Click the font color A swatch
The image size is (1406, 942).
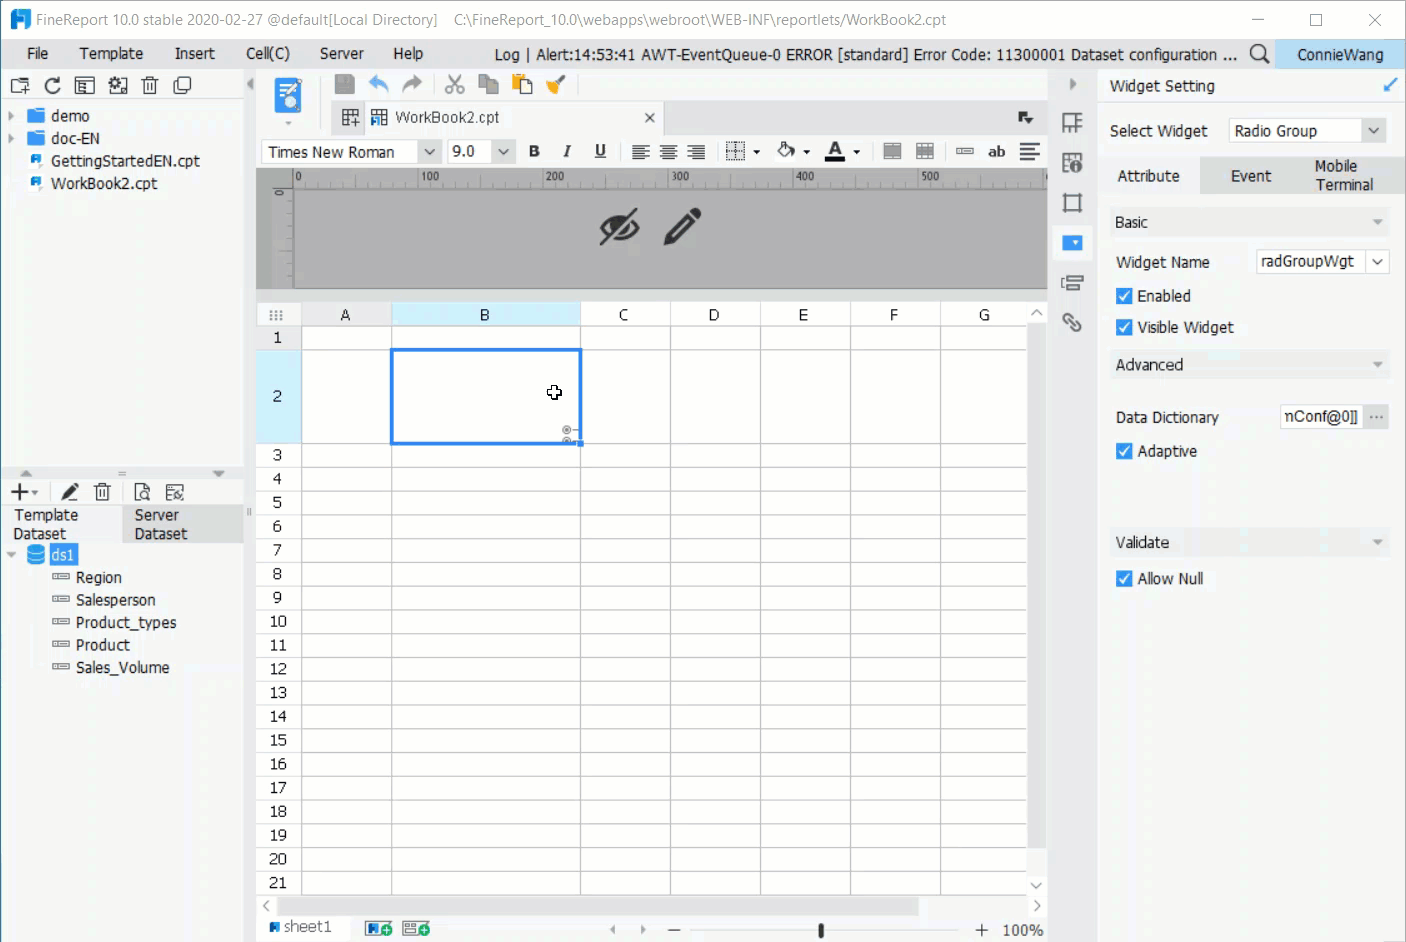coord(835,152)
